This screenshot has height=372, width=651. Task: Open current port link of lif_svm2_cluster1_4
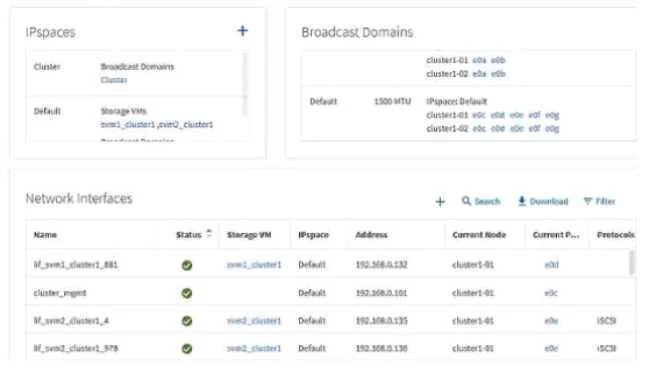click(551, 321)
